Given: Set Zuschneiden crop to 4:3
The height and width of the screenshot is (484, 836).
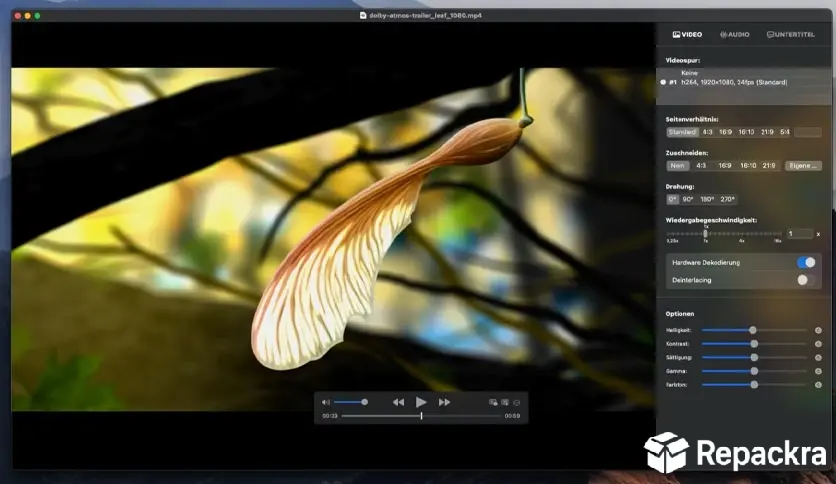Looking at the screenshot, I should click(x=701, y=166).
